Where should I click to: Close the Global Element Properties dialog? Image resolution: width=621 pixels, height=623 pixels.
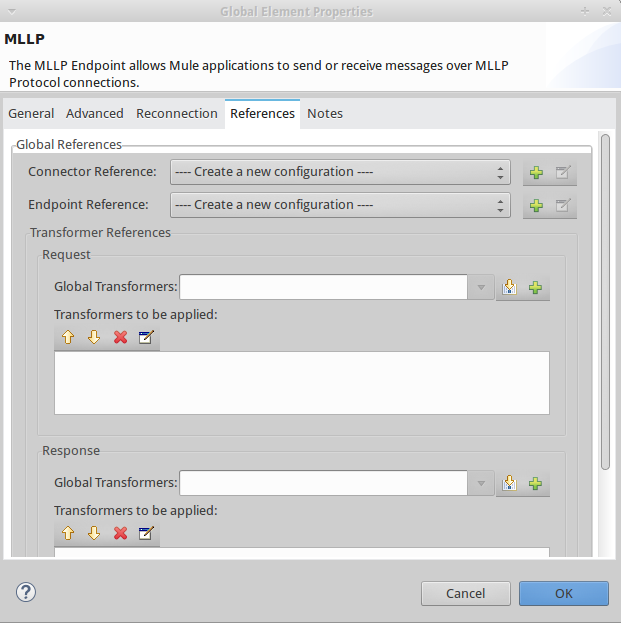tap(607, 11)
